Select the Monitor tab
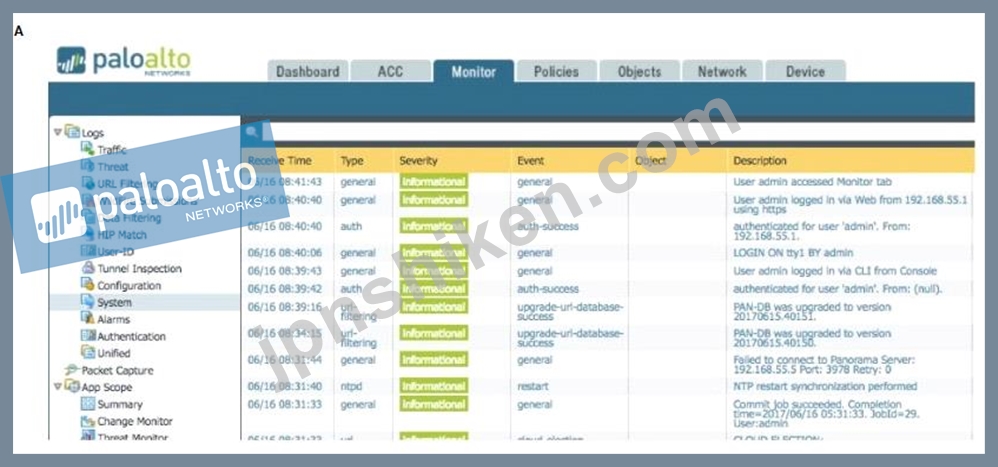 coord(474,71)
